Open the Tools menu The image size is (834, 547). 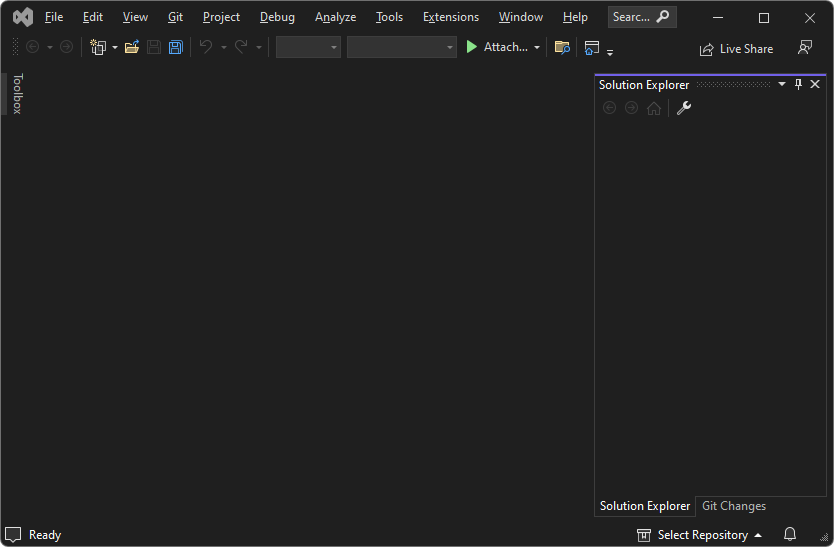pyautogui.click(x=389, y=17)
